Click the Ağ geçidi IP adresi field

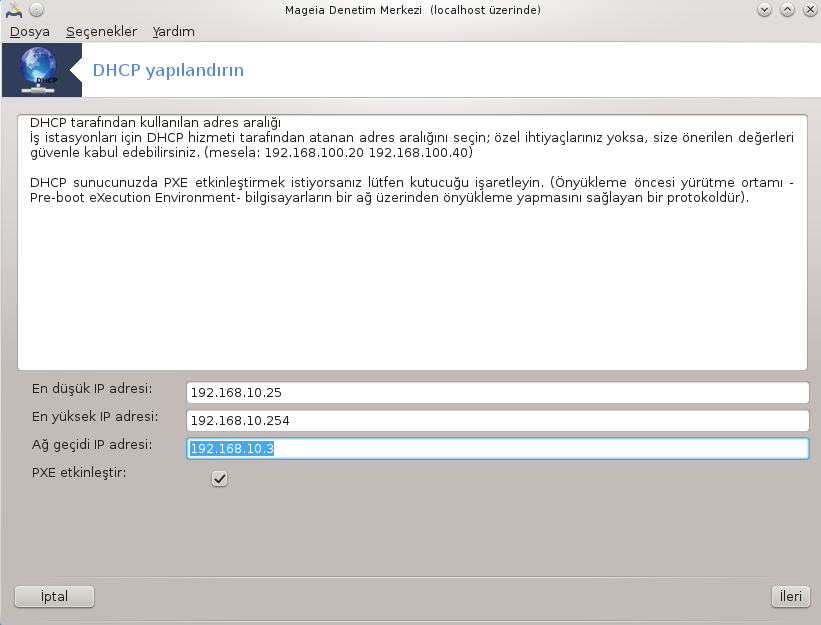(x=497, y=449)
